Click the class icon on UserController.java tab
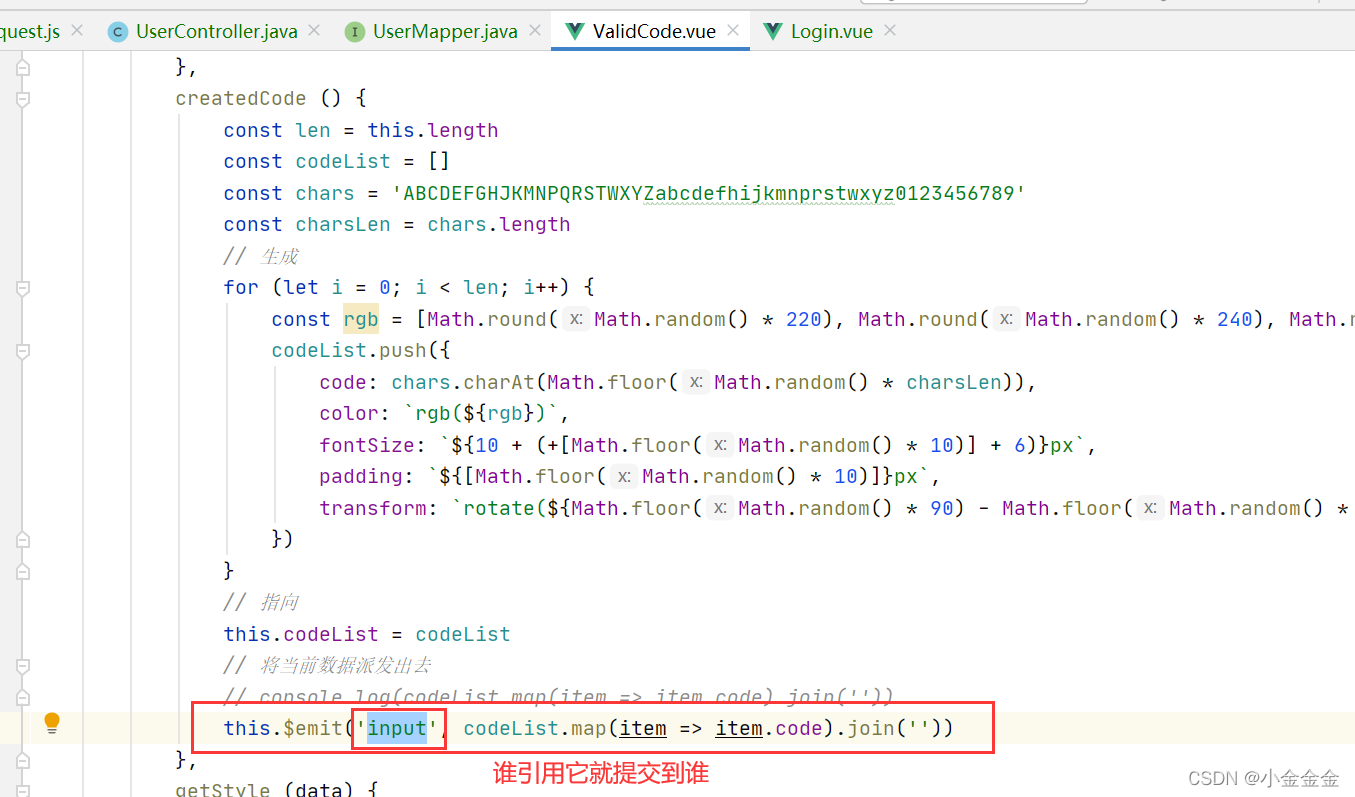 coord(118,32)
